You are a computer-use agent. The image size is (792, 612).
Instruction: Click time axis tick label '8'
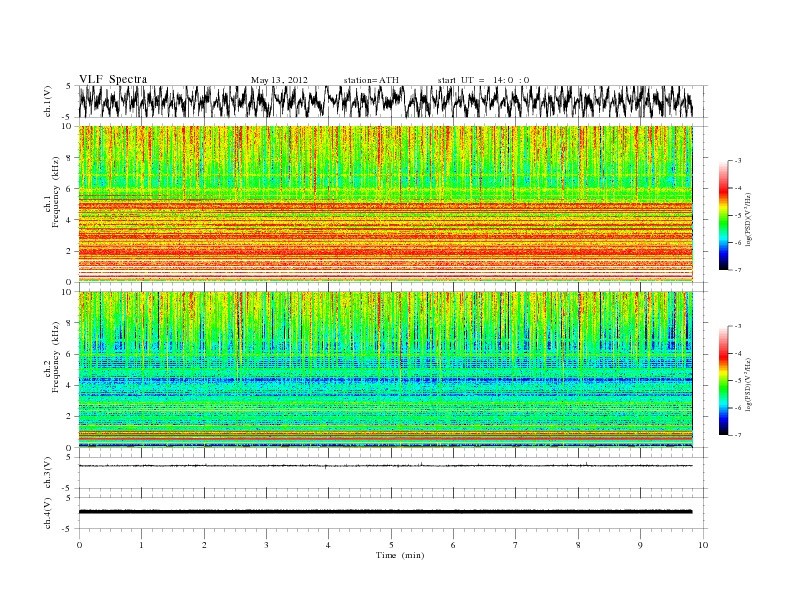point(578,545)
